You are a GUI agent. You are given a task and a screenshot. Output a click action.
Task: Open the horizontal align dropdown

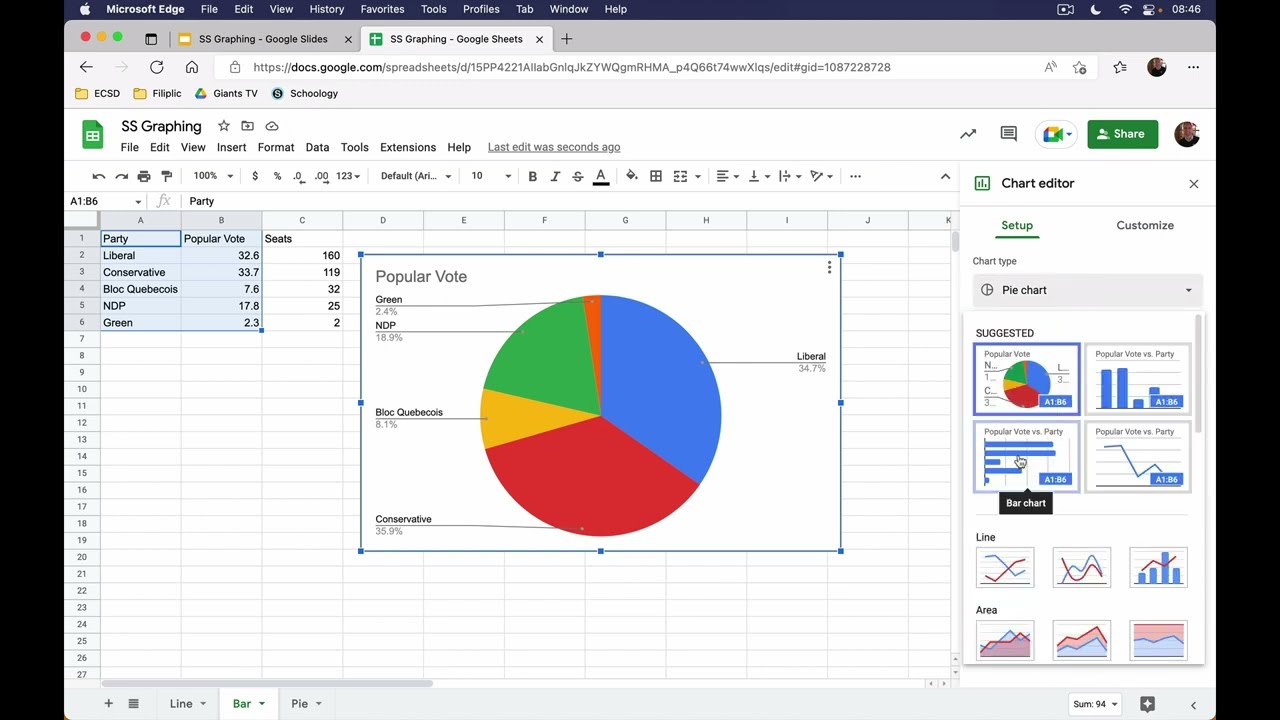point(727,176)
